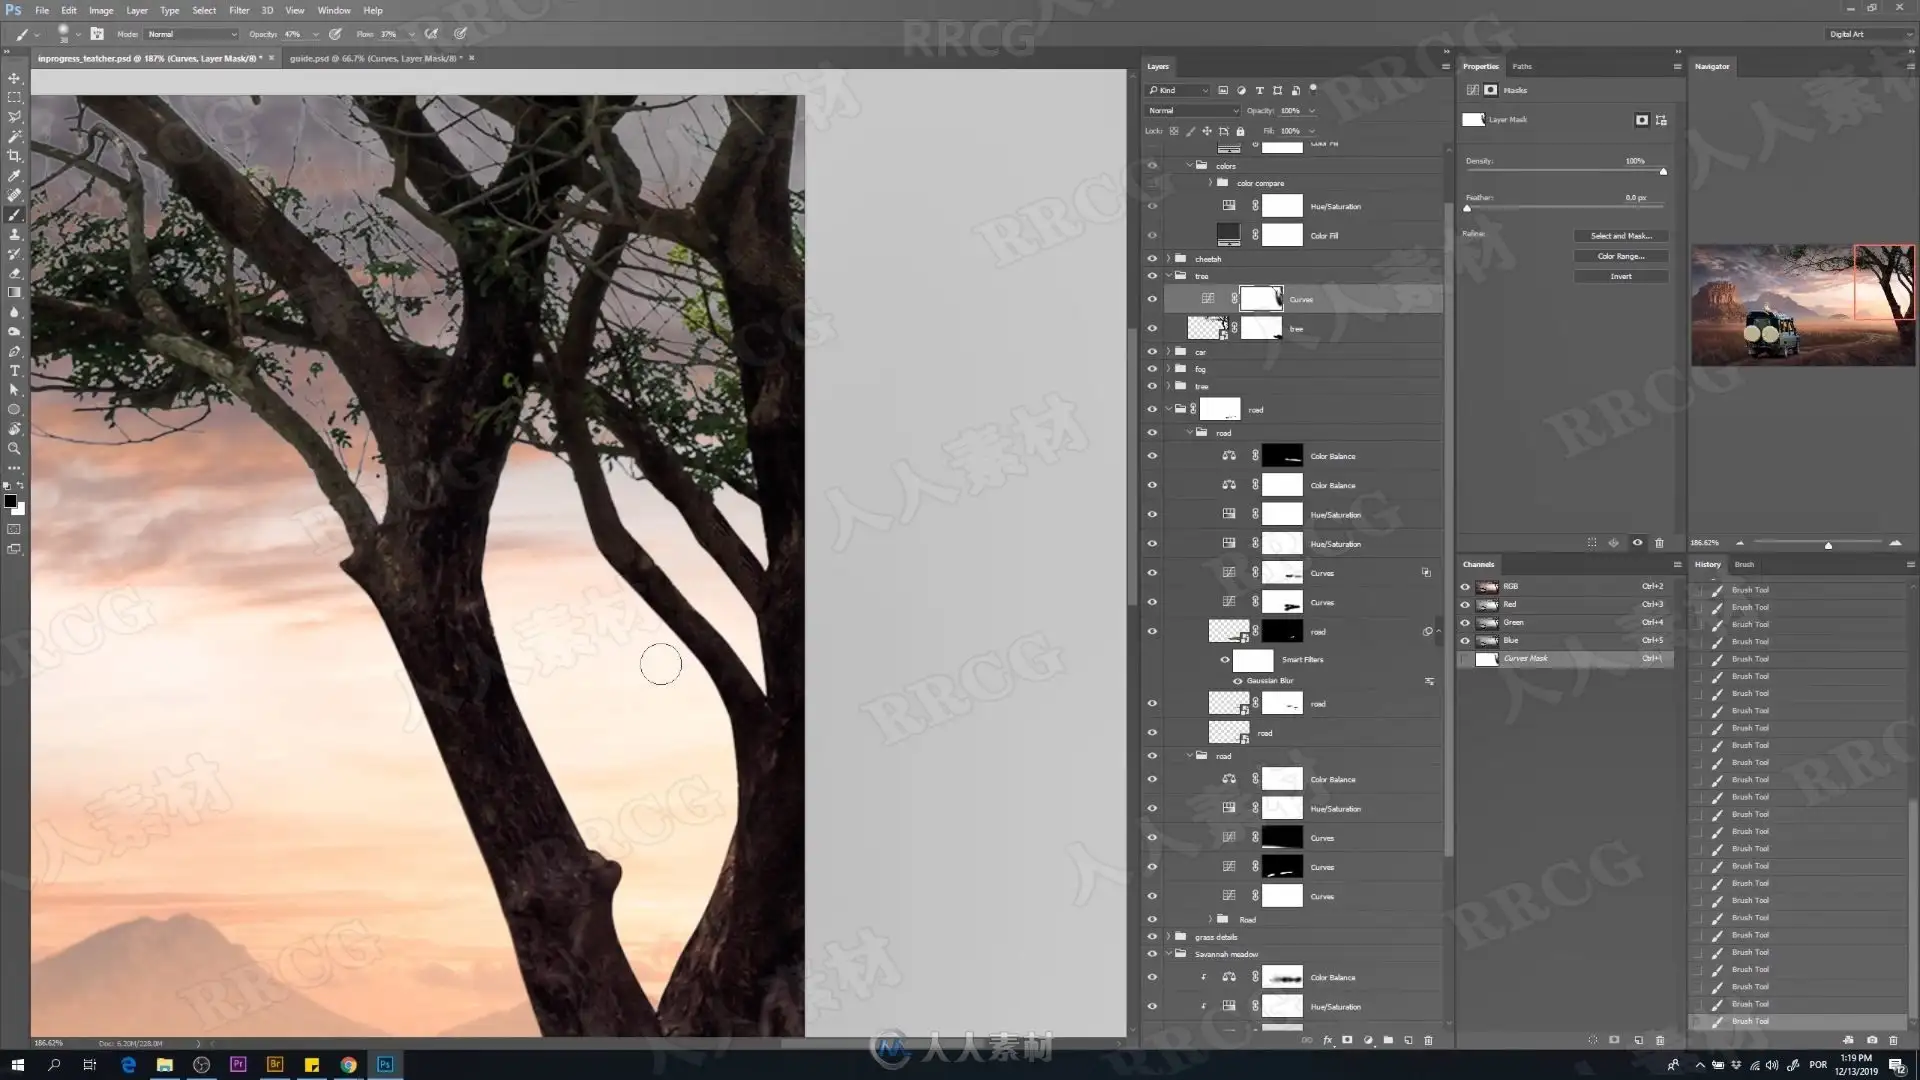1920x1080 pixels.
Task: Toggle visibility of the fog group
Action: [x=1152, y=369]
